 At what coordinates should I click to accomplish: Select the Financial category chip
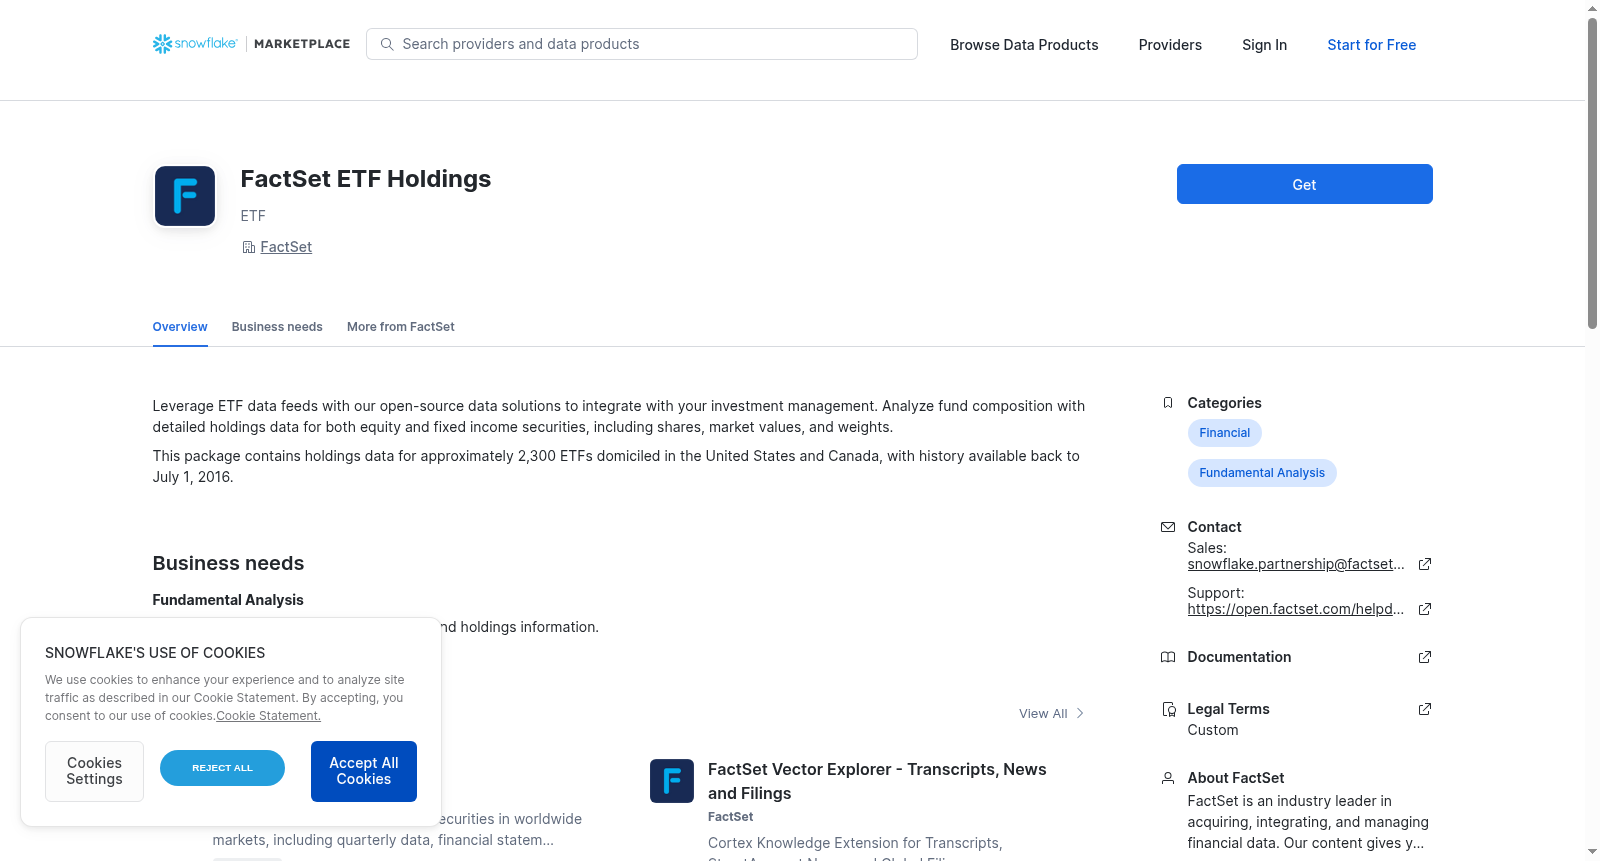[x=1224, y=433]
